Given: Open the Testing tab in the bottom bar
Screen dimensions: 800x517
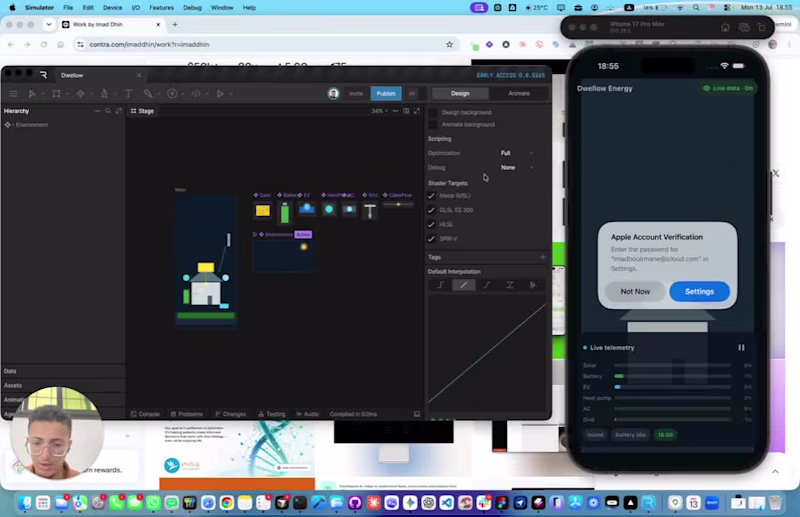Looking at the screenshot, I should pyautogui.click(x=272, y=414).
